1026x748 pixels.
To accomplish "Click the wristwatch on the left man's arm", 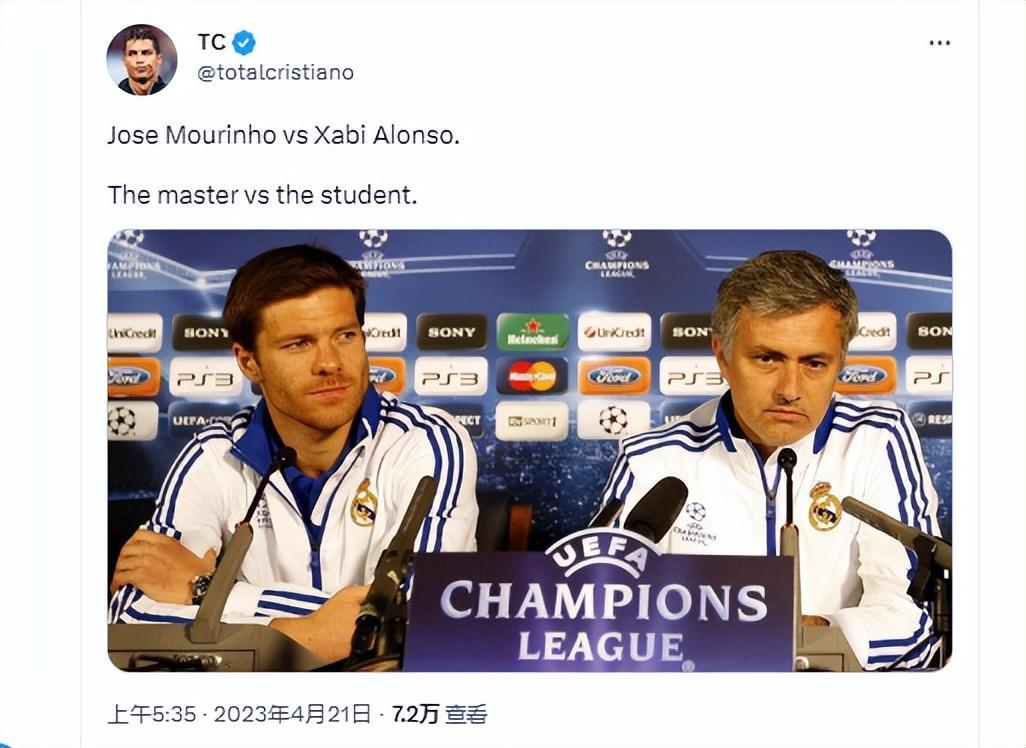I will 202,588.
